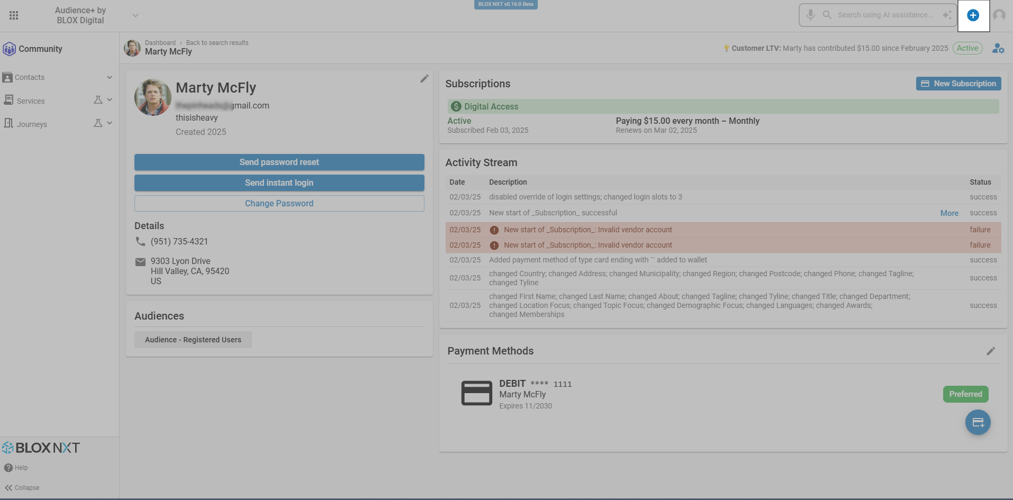Edit payment methods with the pencil icon
Screen dimensions: 1013x500
tap(991, 351)
